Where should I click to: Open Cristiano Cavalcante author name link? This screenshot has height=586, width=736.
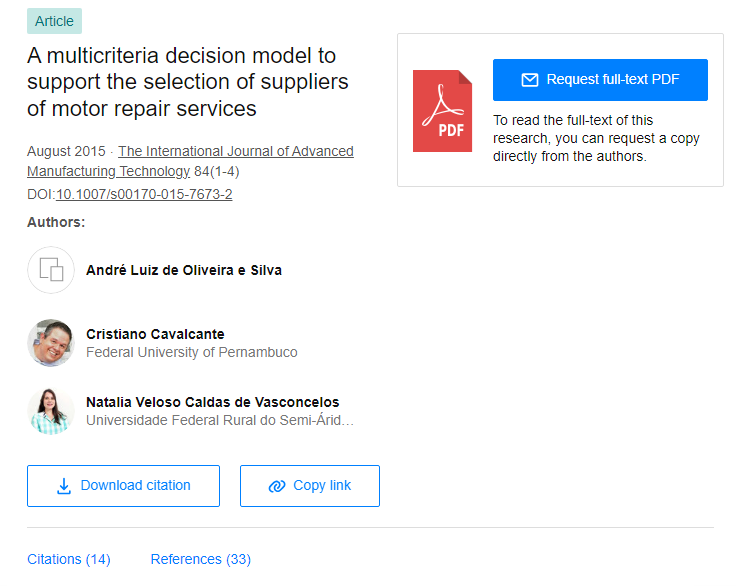click(155, 334)
